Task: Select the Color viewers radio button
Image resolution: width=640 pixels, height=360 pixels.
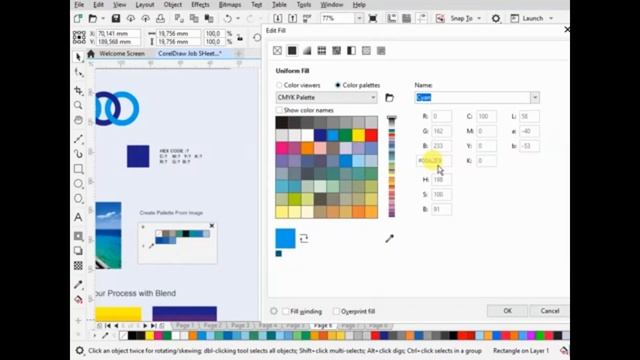Action: (279, 85)
